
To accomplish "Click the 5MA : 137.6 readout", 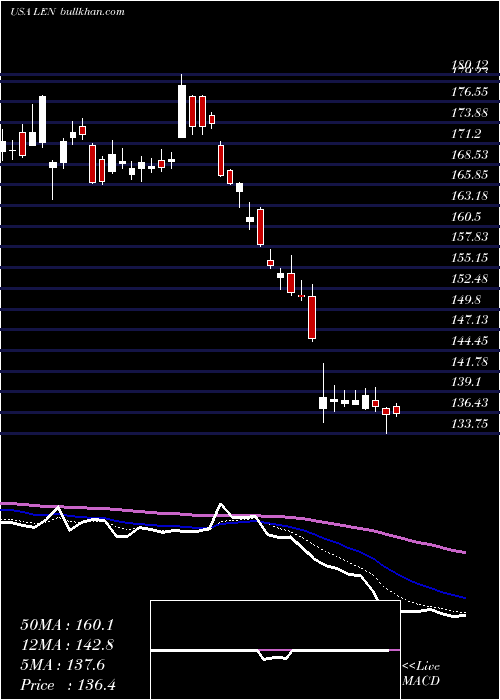I will [x=62, y=665].
